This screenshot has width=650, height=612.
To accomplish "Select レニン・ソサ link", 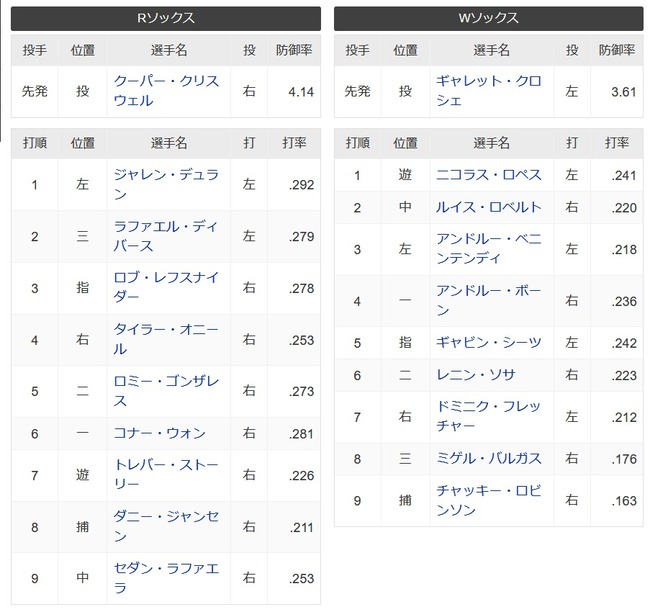I will coord(475,375).
